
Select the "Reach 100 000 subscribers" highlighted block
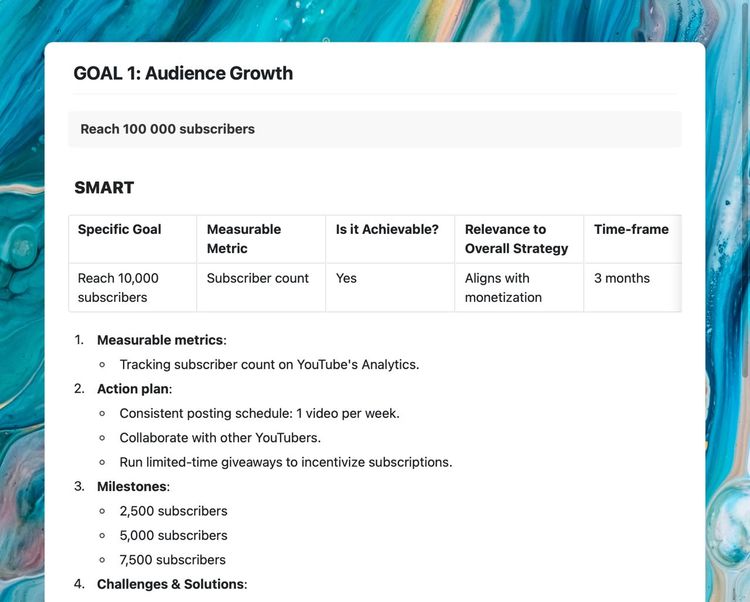click(168, 129)
